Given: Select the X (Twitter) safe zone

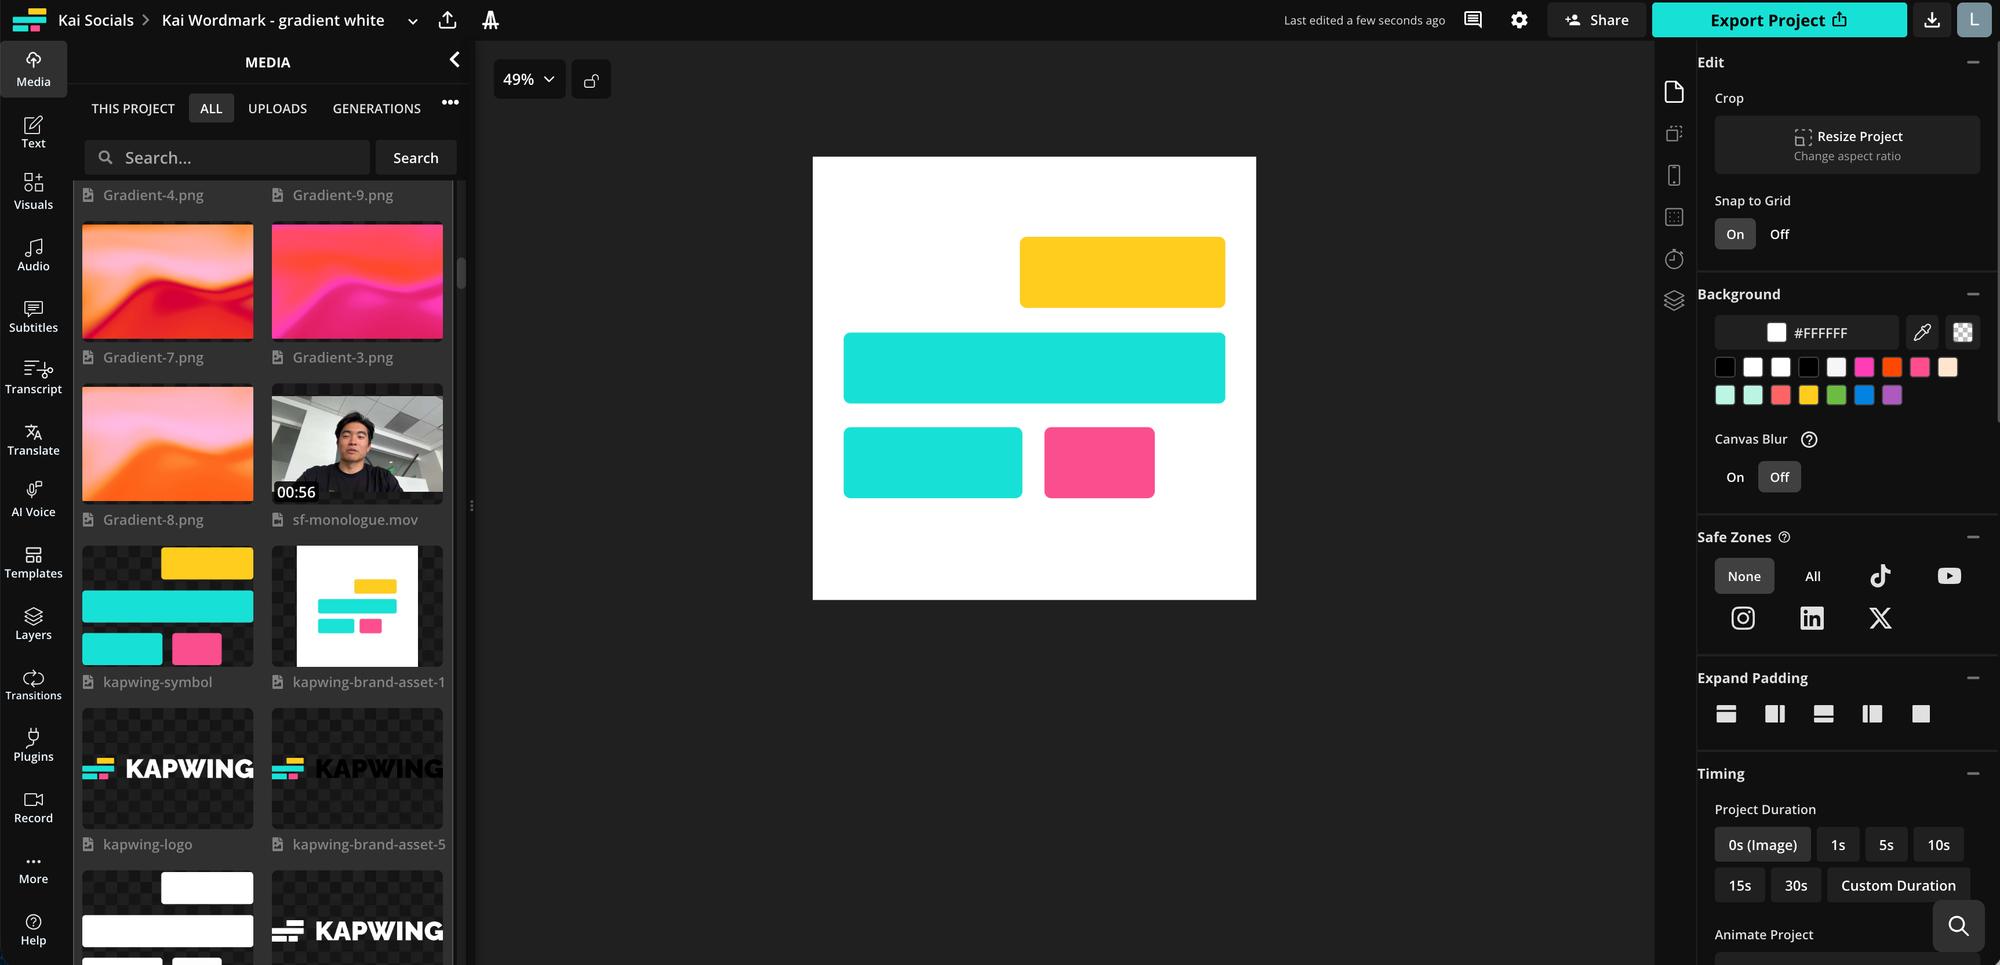Looking at the screenshot, I should pyautogui.click(x=1881, y=618).
